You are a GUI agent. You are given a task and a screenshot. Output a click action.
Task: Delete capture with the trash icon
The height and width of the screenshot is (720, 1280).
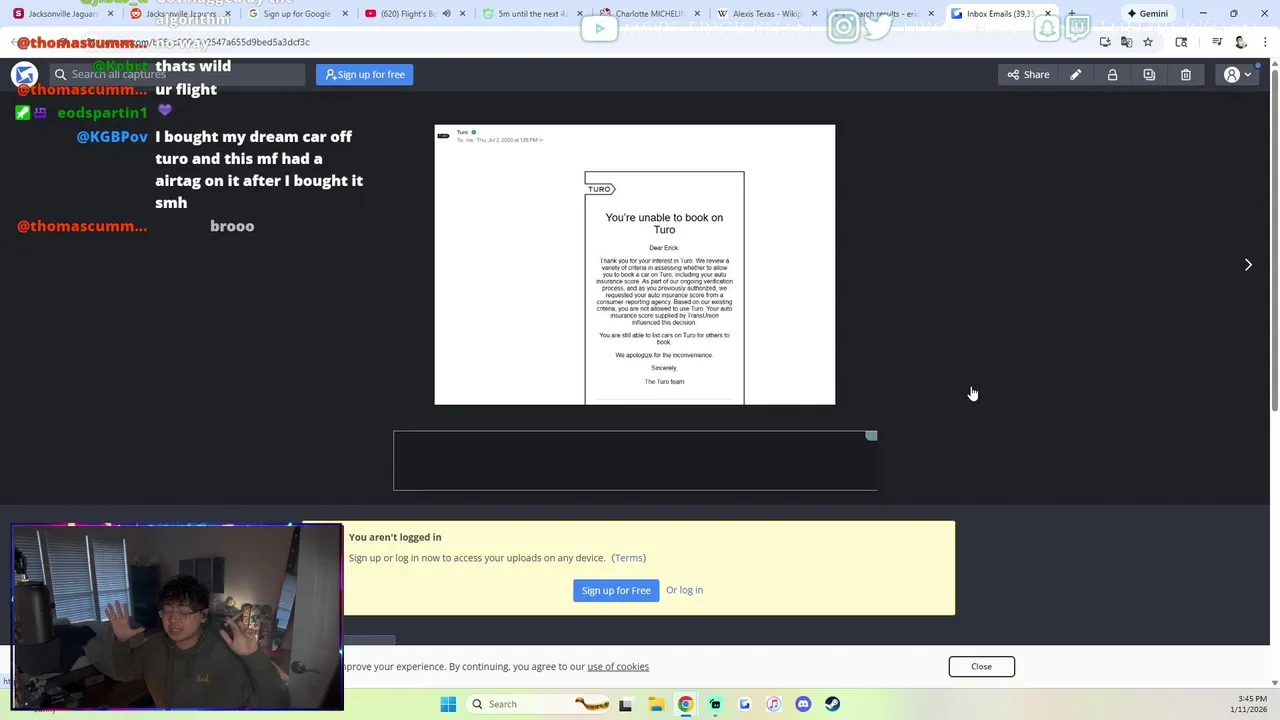click(1186, 74)
